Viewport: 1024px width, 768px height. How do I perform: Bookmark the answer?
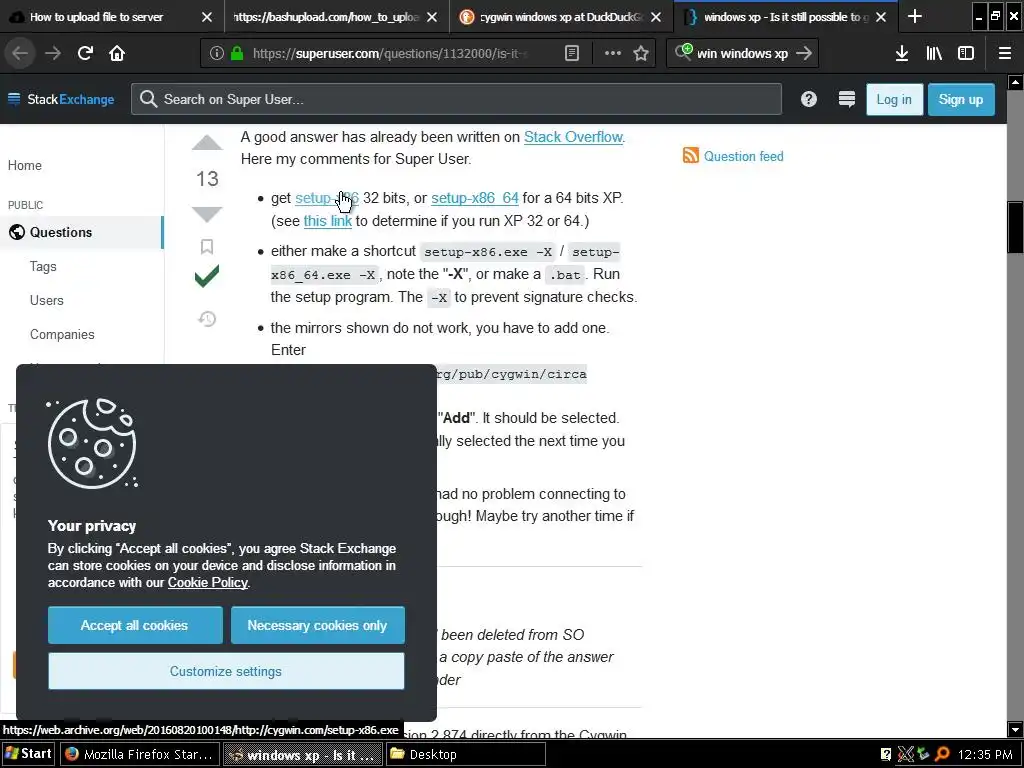point(207,246)
